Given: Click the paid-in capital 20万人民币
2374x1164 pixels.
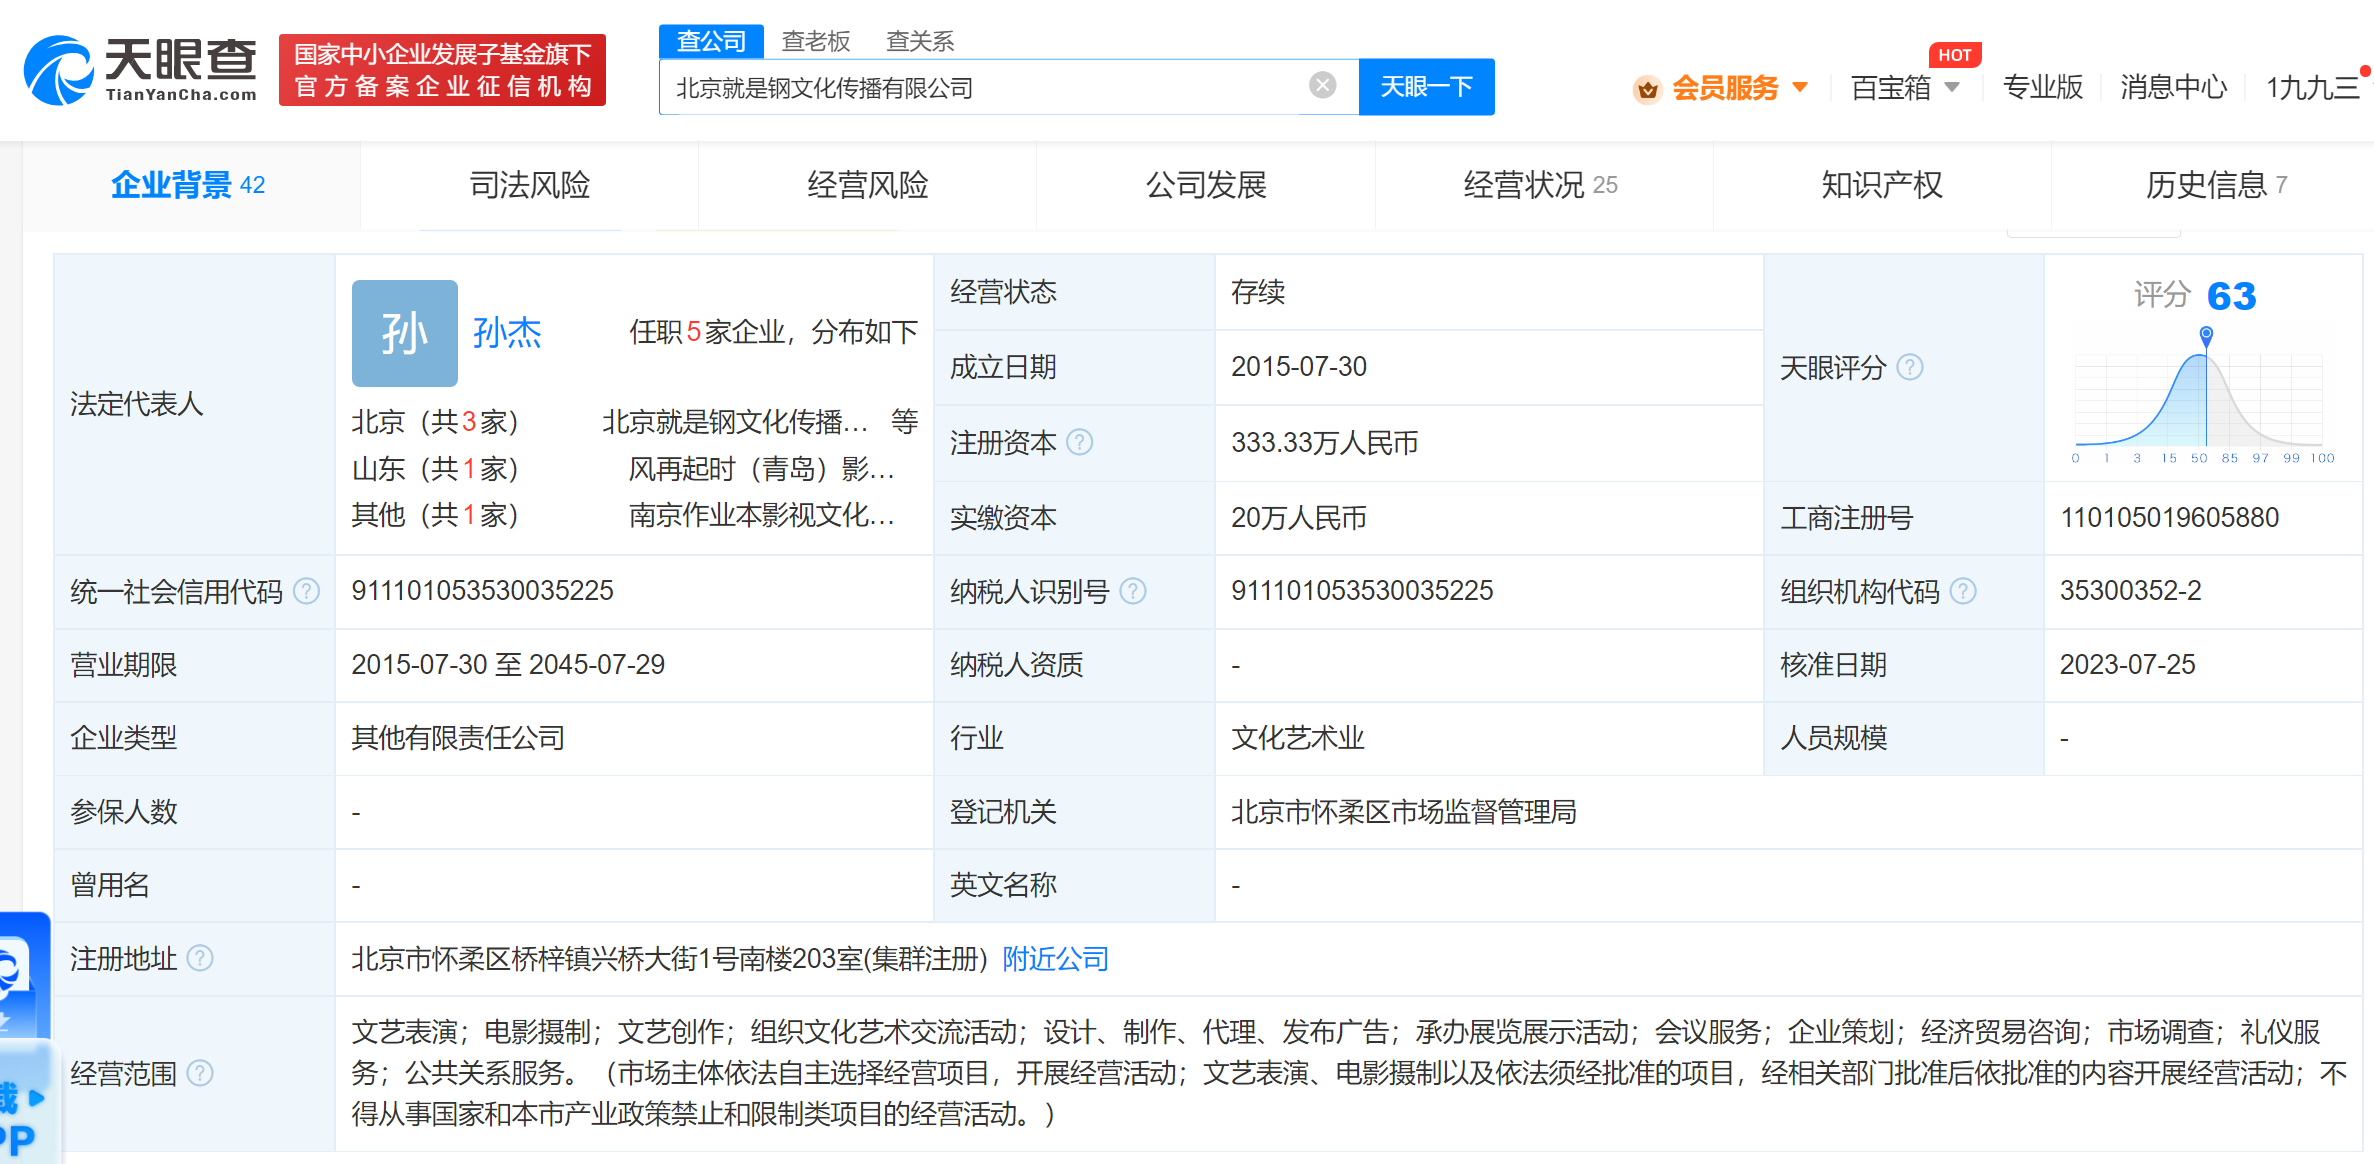Looking at the screenshot, I should [x=1298, y=518].
